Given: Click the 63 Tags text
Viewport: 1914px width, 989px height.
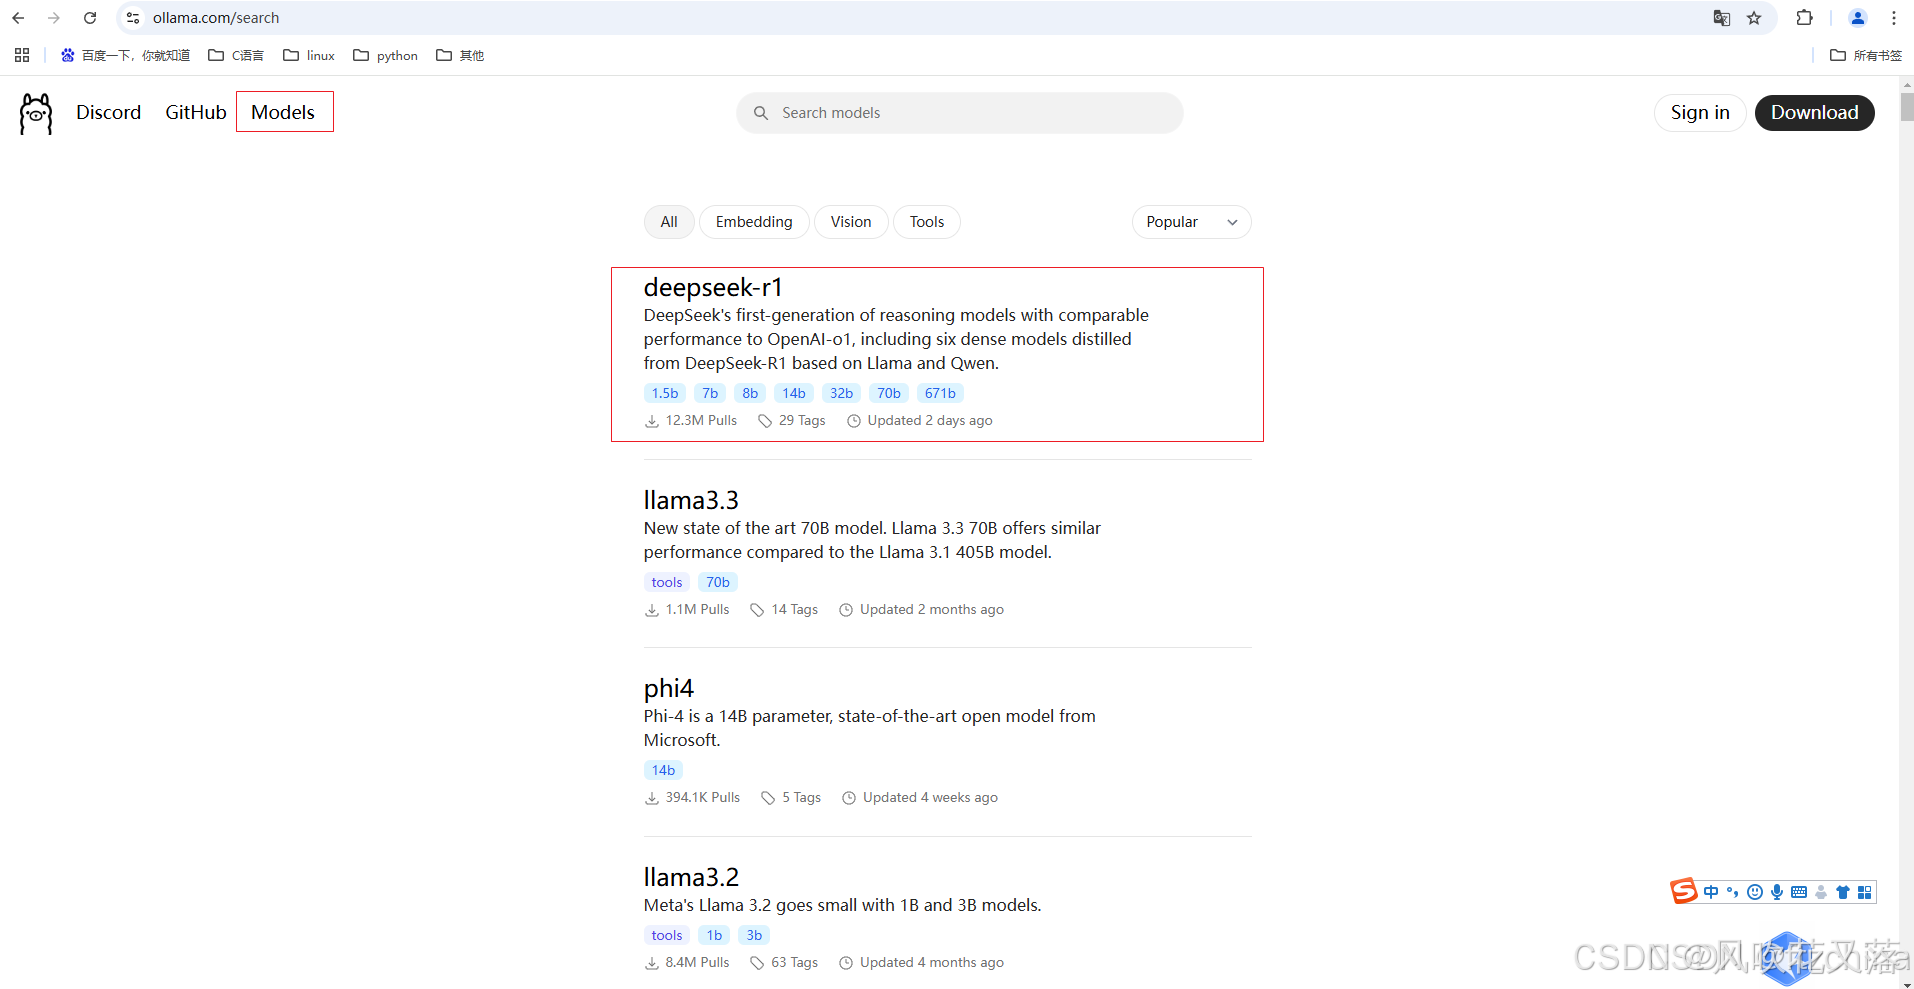Looking at the screenshot, I should [795, 962].
